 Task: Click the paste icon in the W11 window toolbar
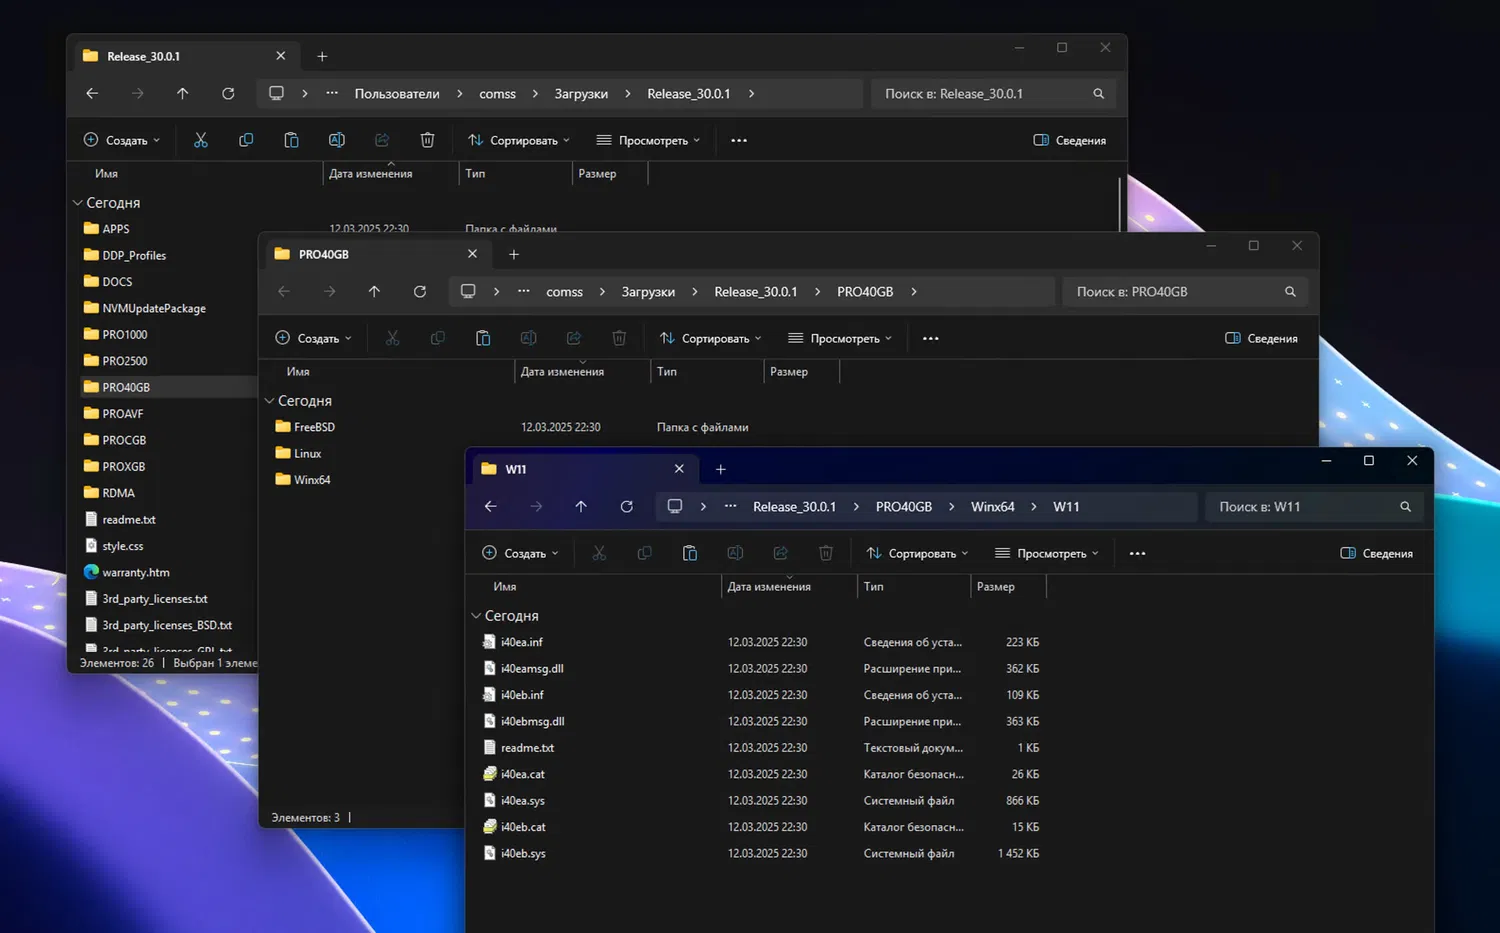[x=690, y=553]
